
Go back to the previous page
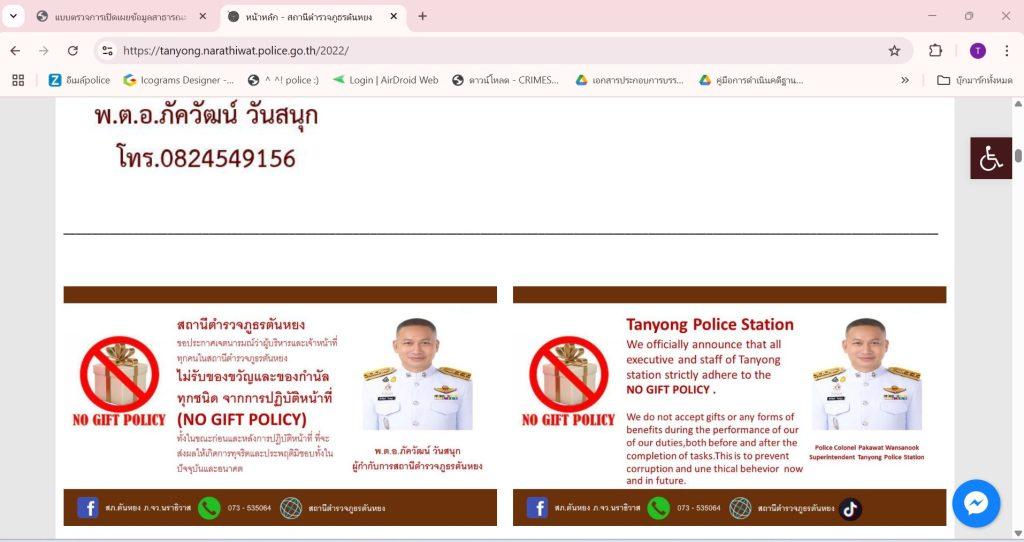[16, 50]
